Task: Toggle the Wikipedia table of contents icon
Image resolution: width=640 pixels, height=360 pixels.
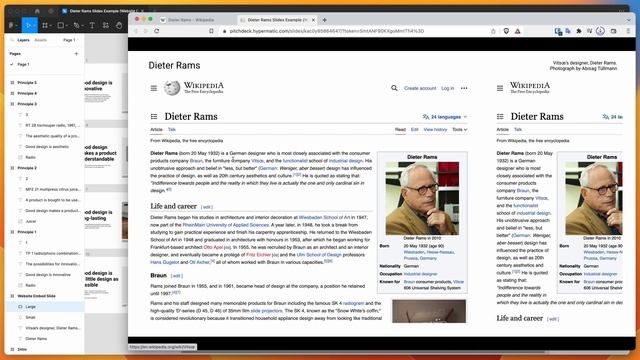Action: (154, 117)
